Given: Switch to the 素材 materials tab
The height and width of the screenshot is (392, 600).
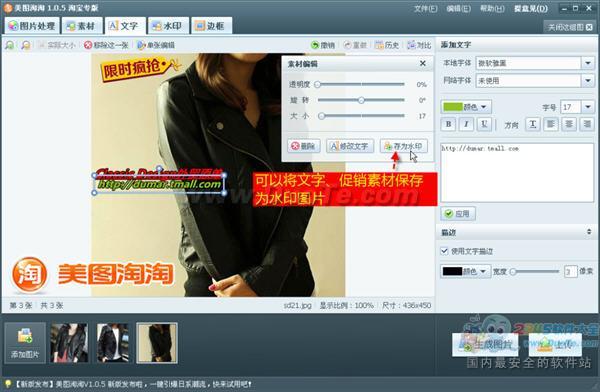Looking at the screenshot, I should click(82, 26).
